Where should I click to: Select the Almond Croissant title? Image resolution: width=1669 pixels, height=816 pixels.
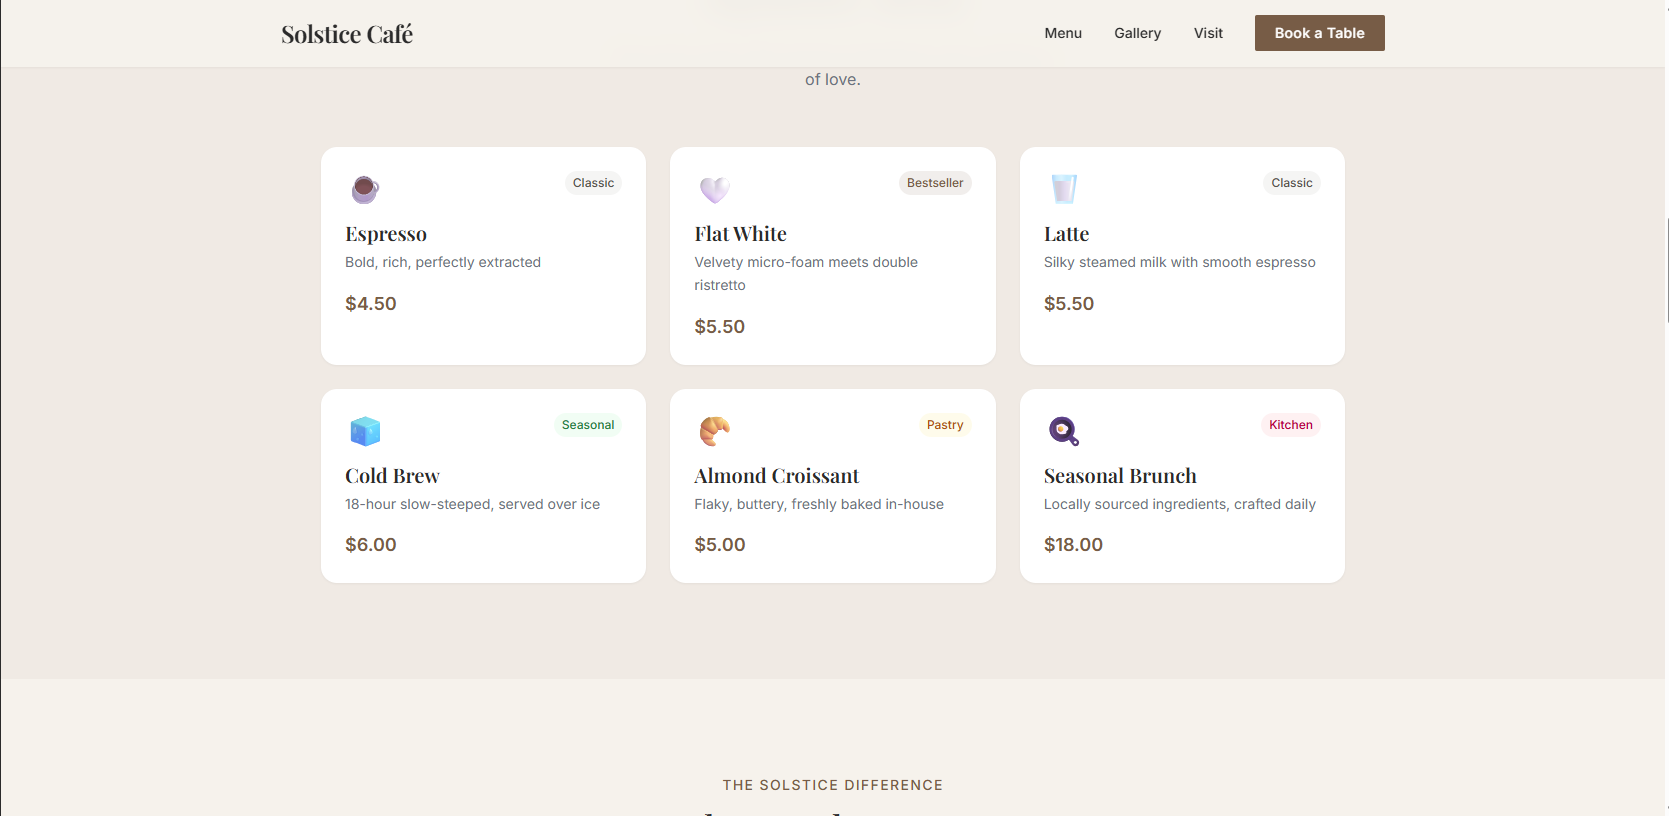776,476
